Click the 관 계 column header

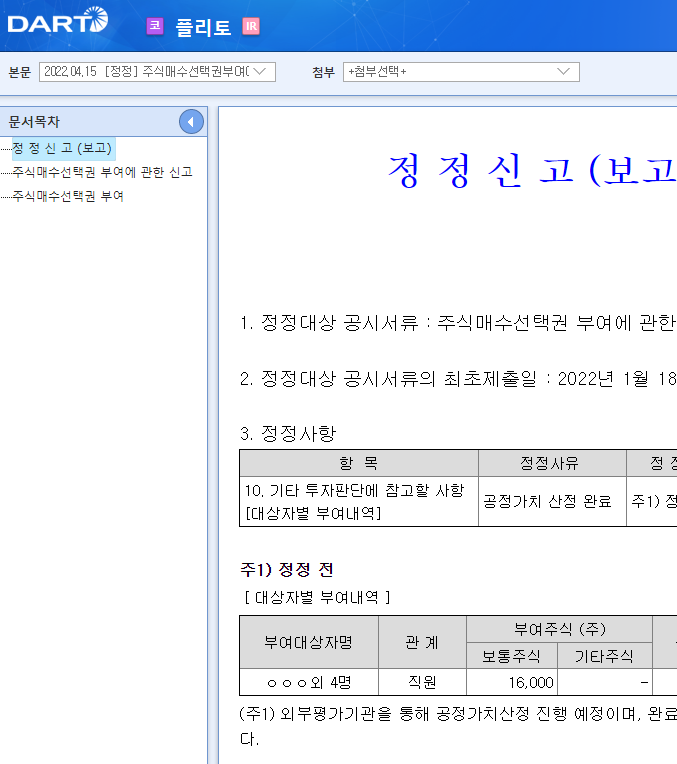click(422, 642)
